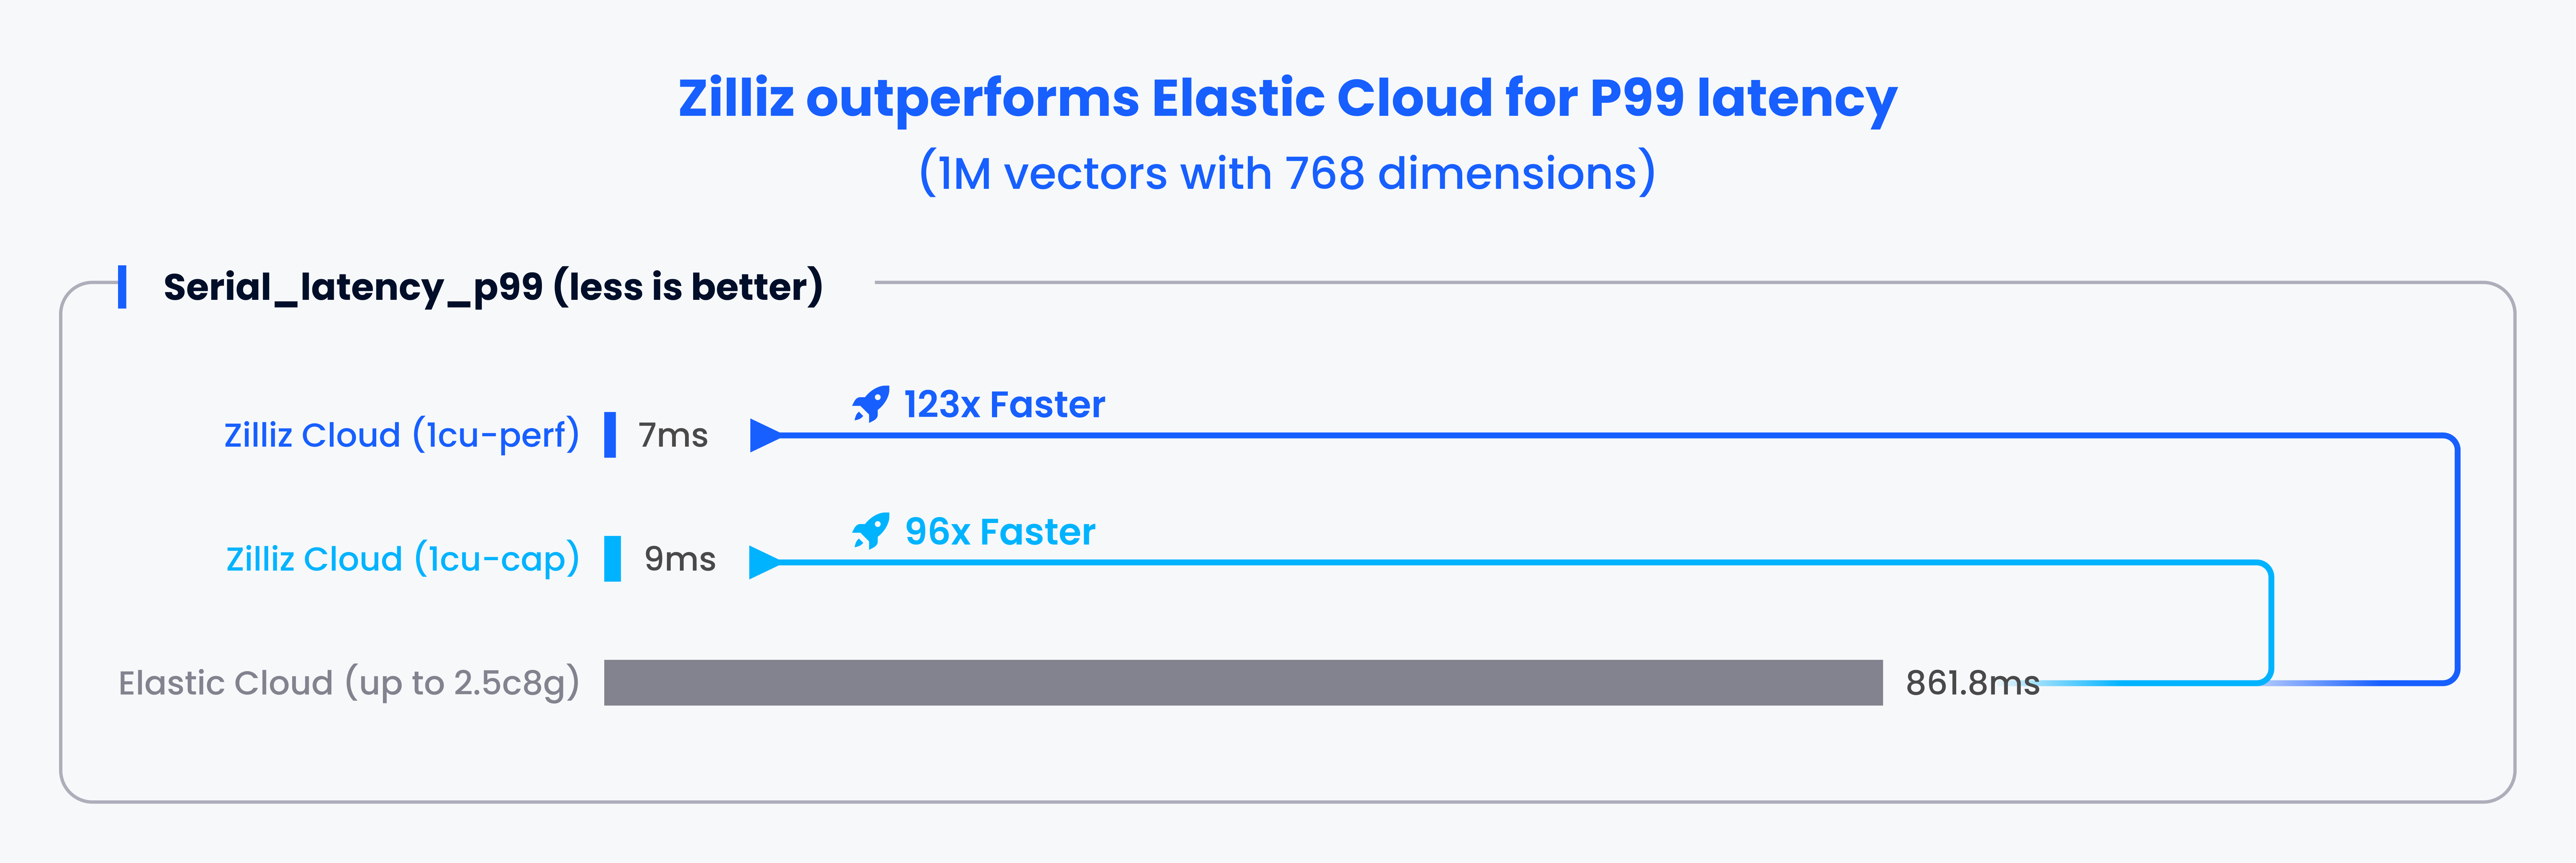Click the dark blue connector line's right vertical segment
The height and width of the screenshot is (863, 2576).
click(x=2456, y=560)
